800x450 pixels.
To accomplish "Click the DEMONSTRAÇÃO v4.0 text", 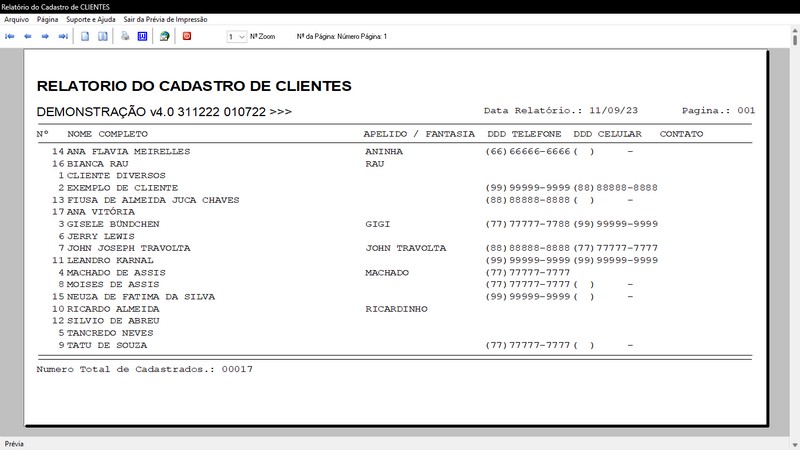I will (x=164, y=112).
